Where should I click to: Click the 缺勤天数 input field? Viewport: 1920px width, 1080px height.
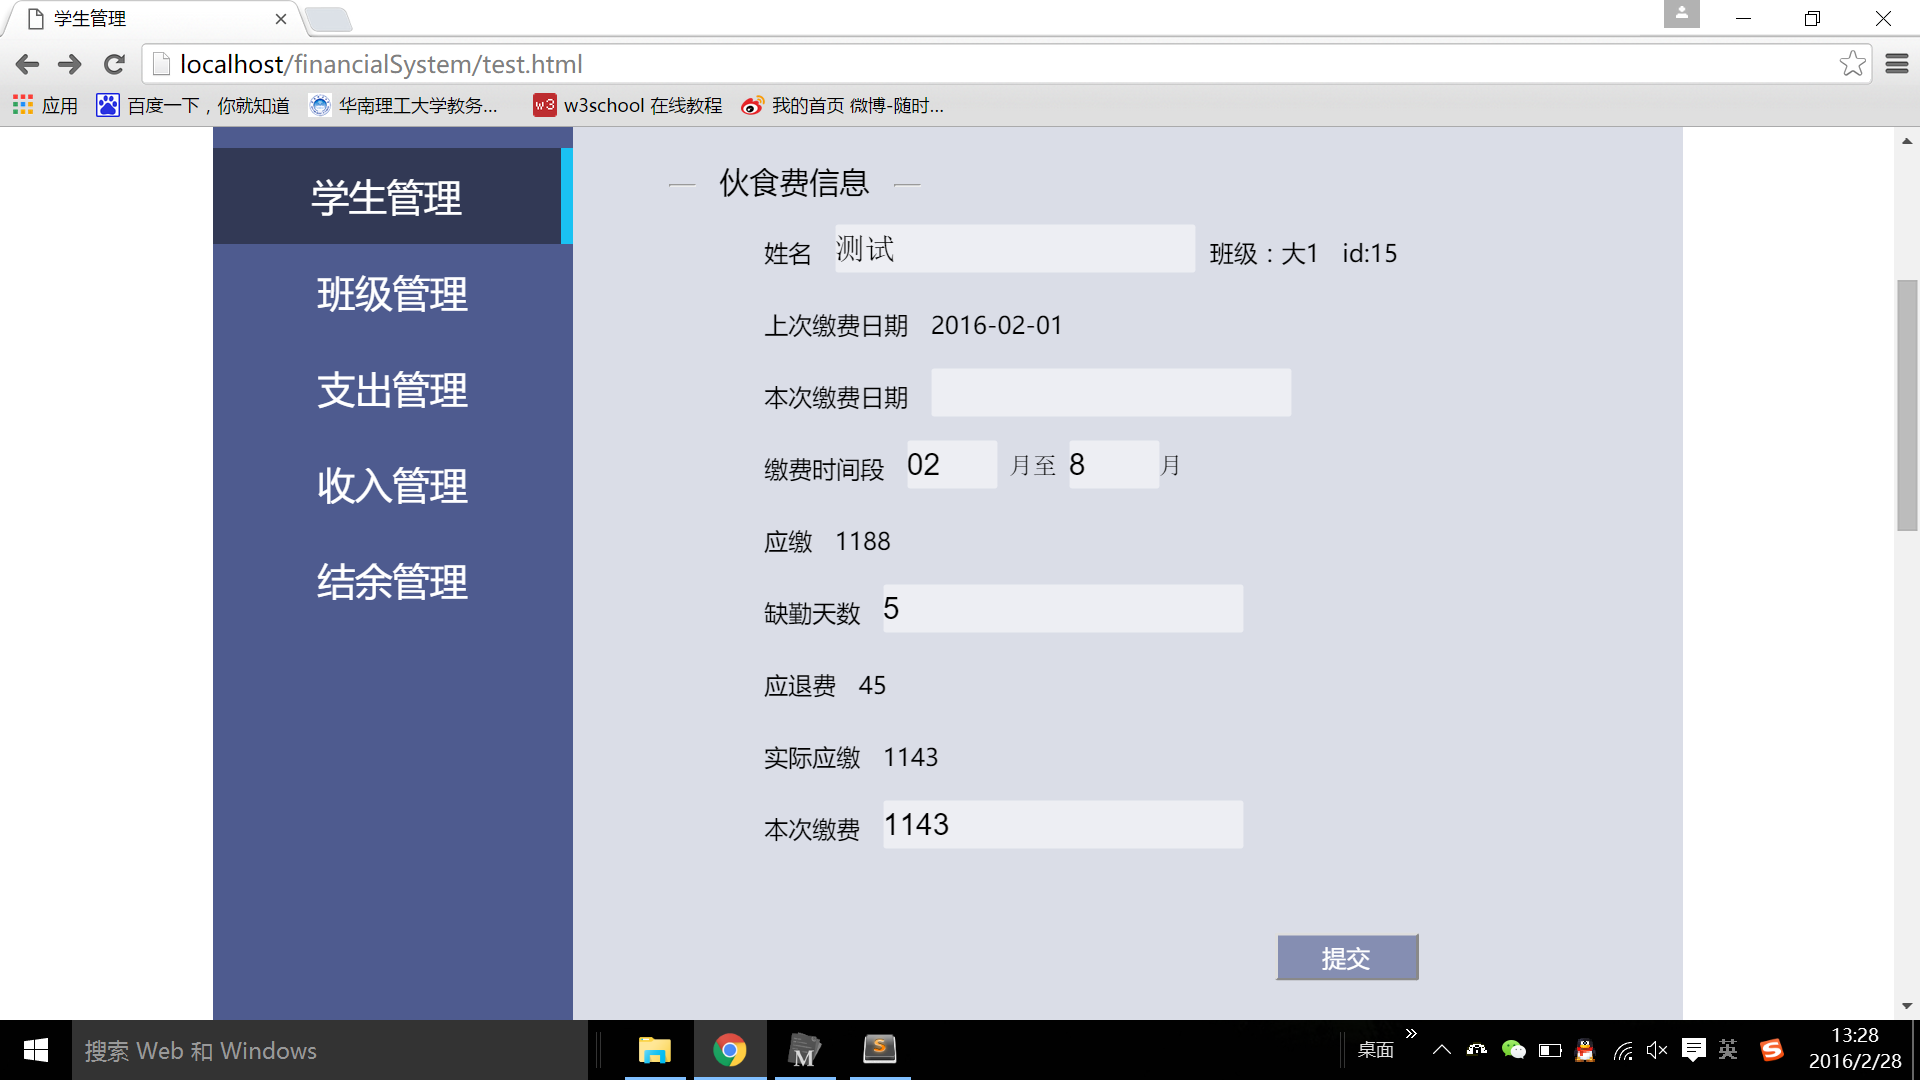pyautogui.click(x=1063, y=609)
